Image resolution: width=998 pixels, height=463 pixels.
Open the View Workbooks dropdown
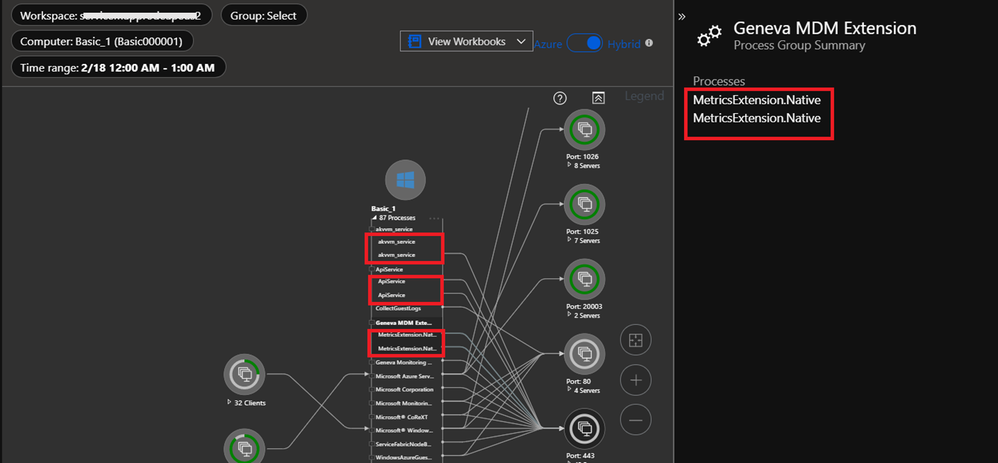[467, 41]
